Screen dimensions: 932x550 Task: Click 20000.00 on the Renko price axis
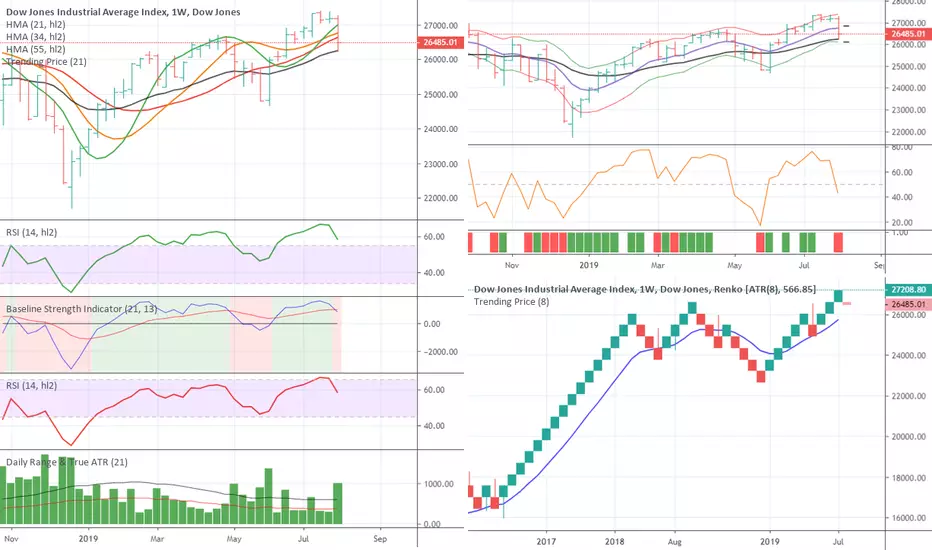pyautogui.click(x=908, y=436)
